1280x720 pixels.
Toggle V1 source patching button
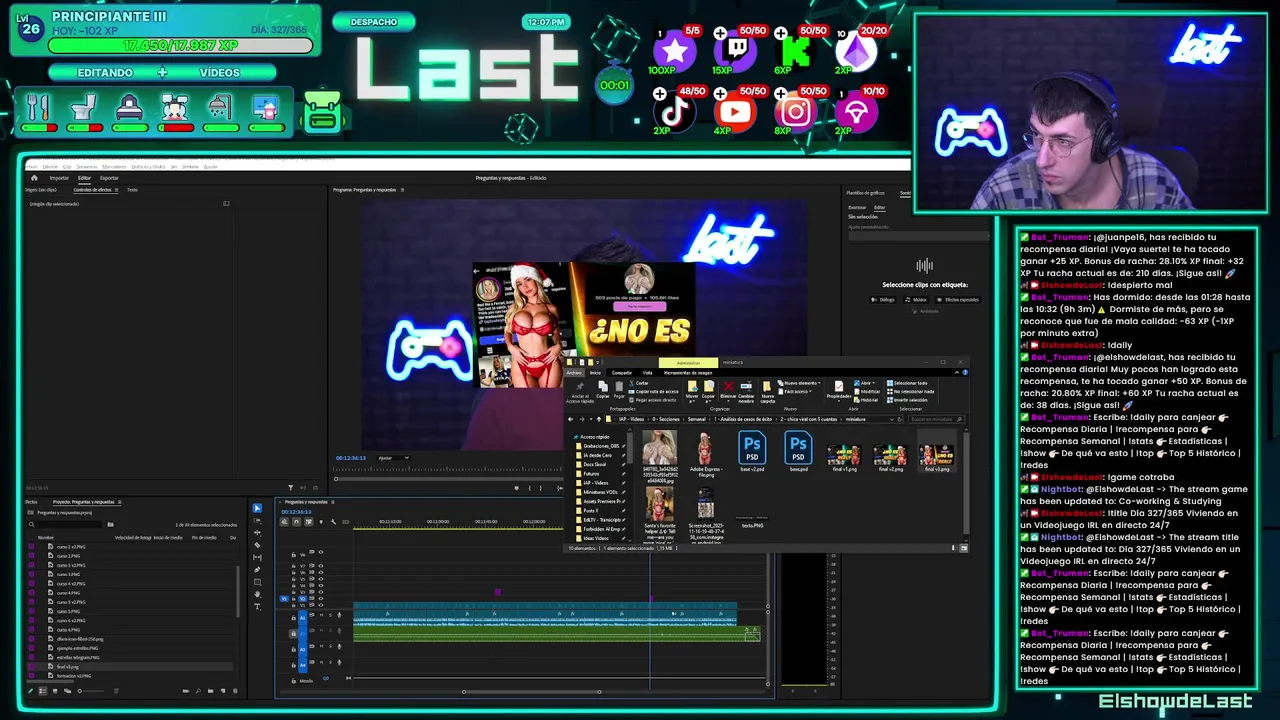(284, 599)
